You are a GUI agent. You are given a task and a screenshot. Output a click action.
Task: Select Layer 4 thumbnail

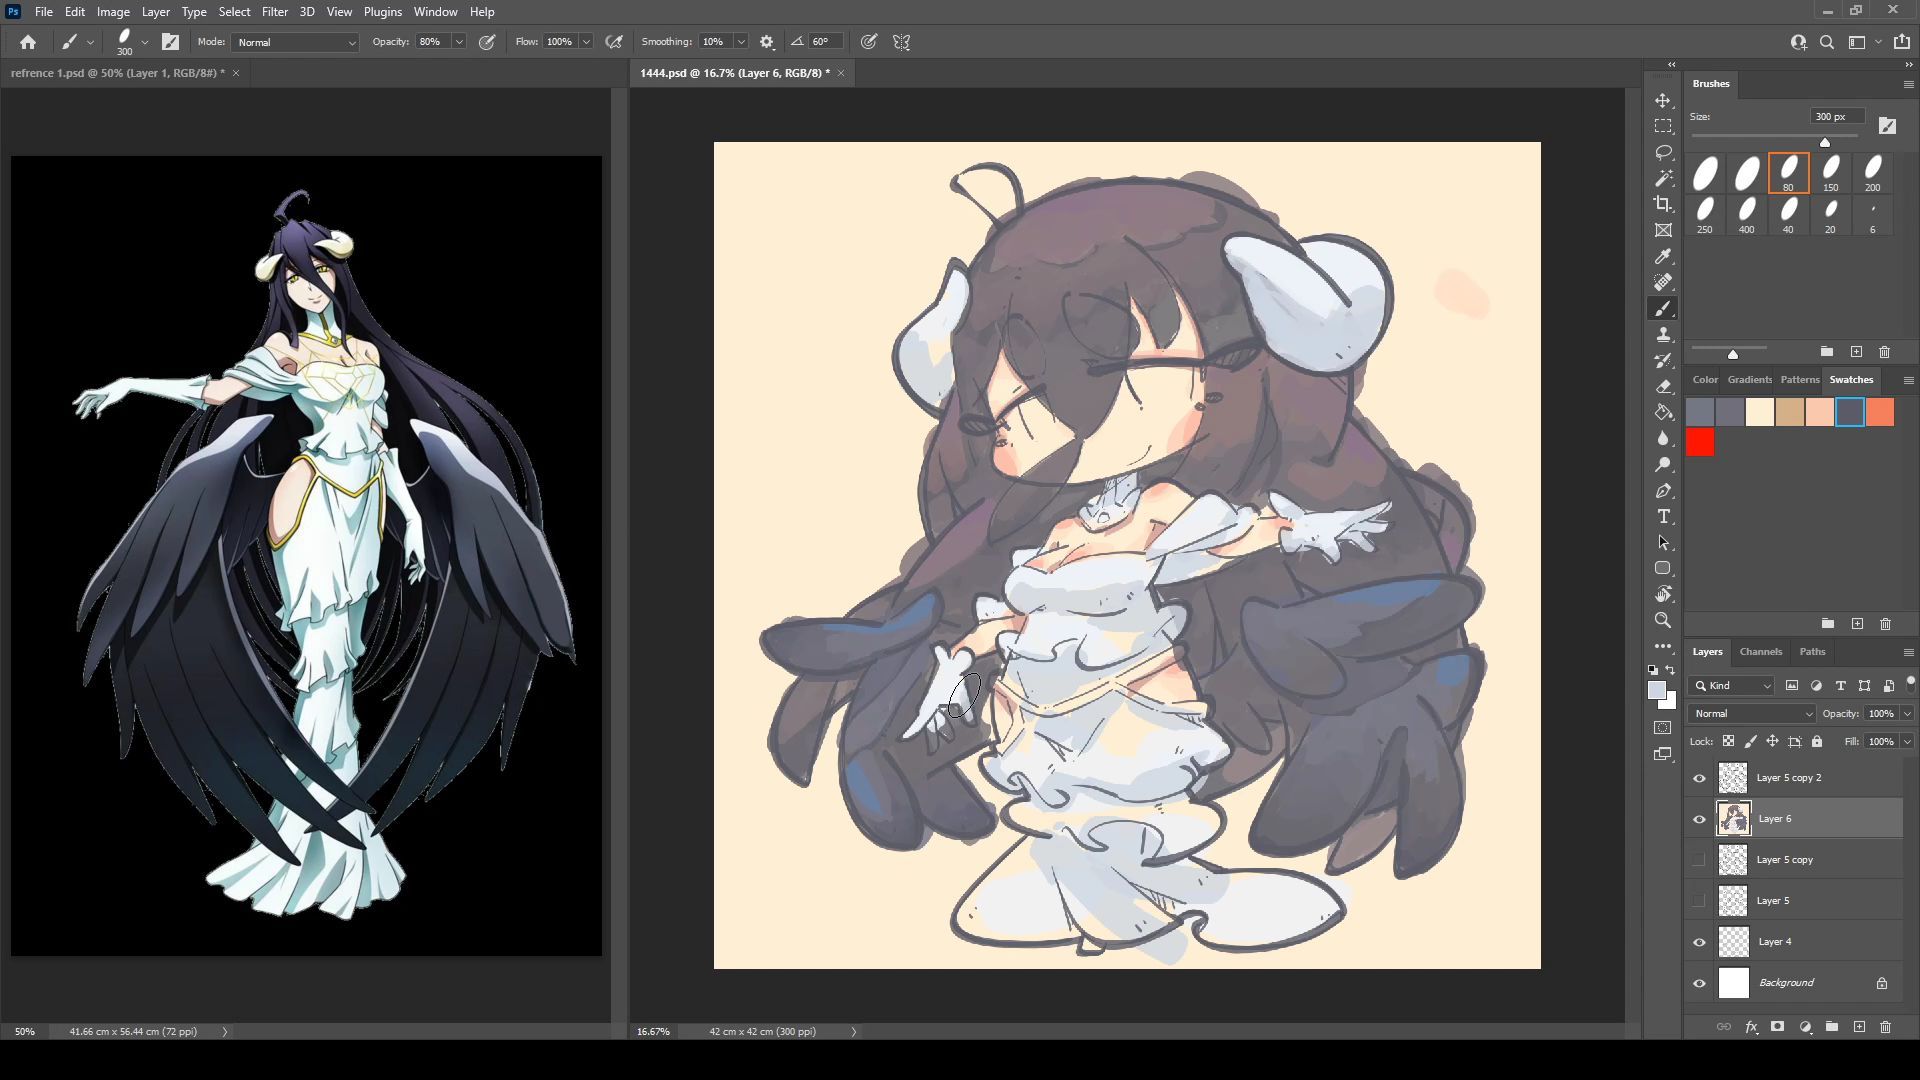click(x=1733, y=942)
